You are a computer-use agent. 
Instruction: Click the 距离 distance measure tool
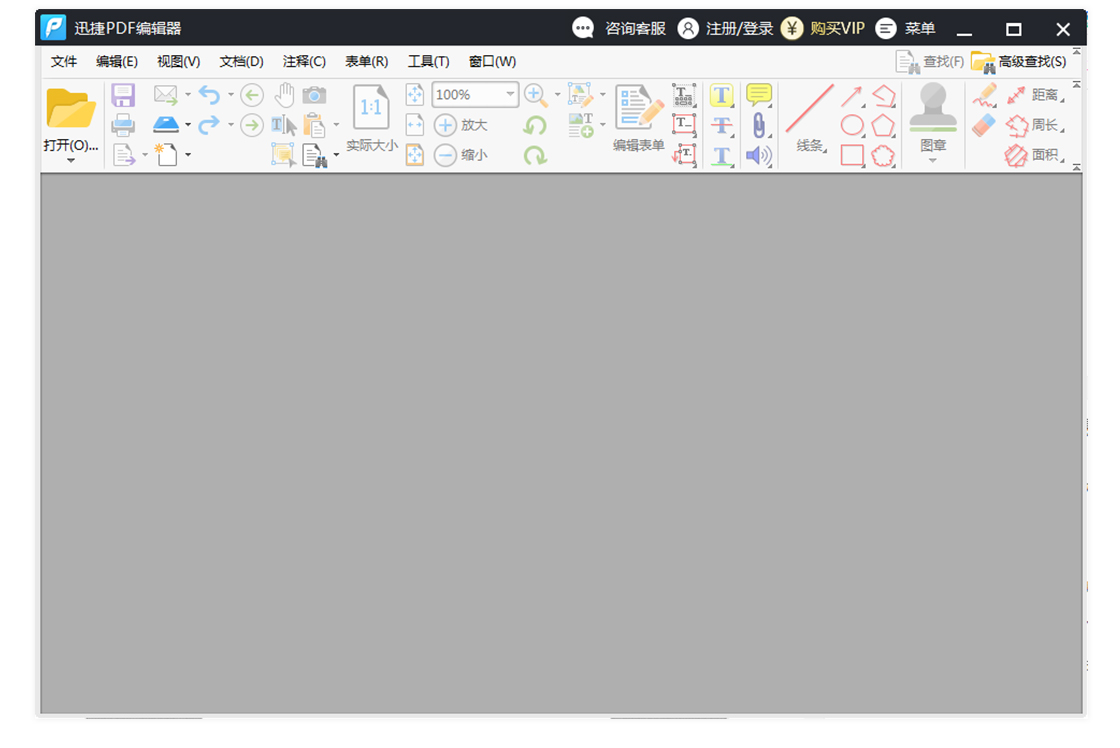pos(1035,95)
